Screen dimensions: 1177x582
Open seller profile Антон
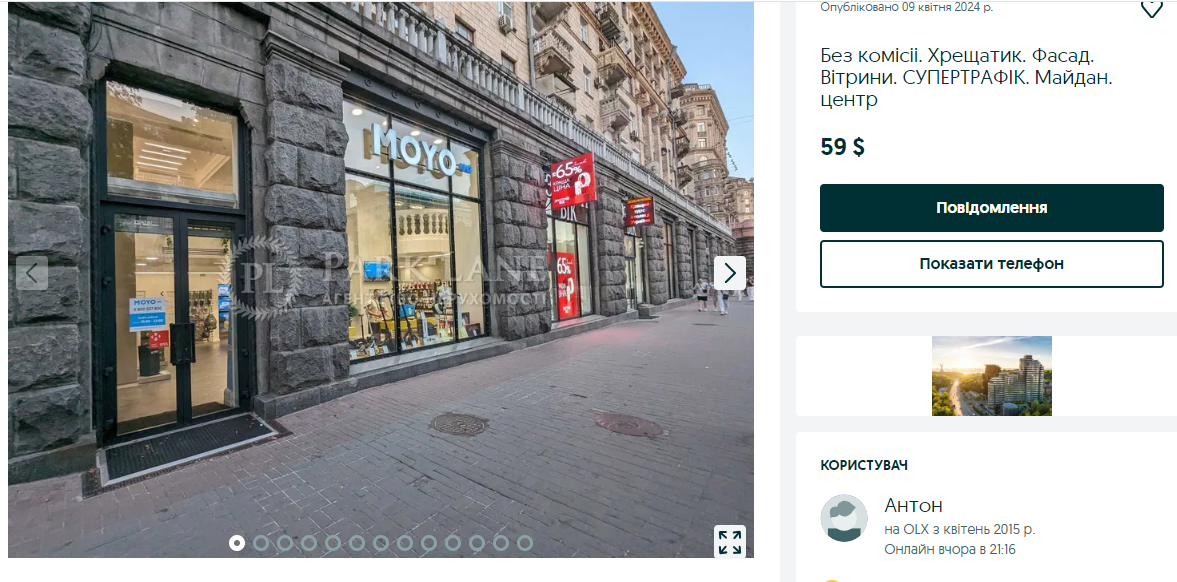(x=914, y=505)
